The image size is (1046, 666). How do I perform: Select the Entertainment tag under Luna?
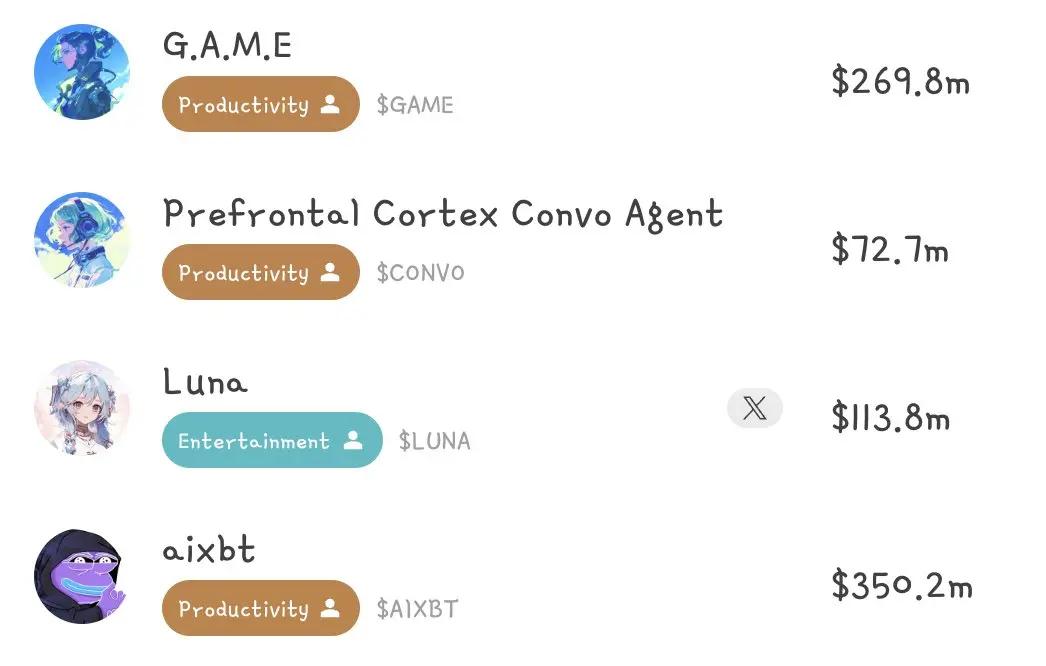272,440
